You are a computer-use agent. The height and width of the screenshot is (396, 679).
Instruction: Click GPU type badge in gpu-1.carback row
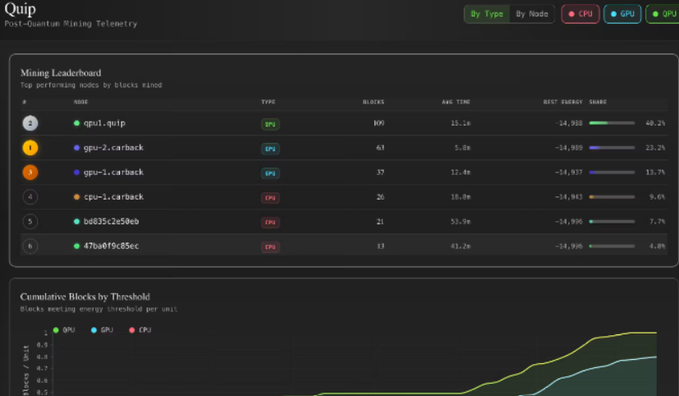(270, 173)
